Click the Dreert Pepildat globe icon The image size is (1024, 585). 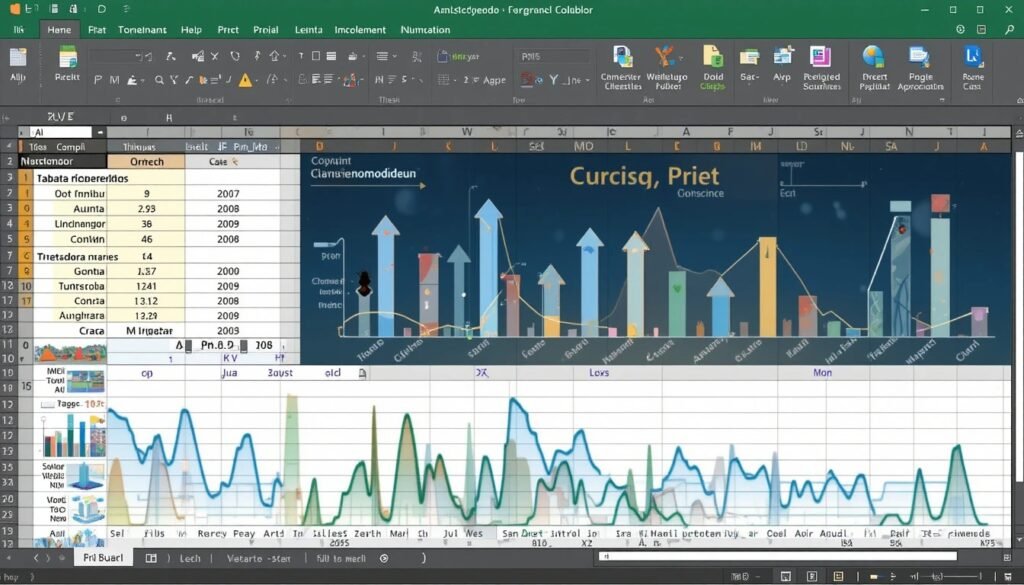[873, 57]
